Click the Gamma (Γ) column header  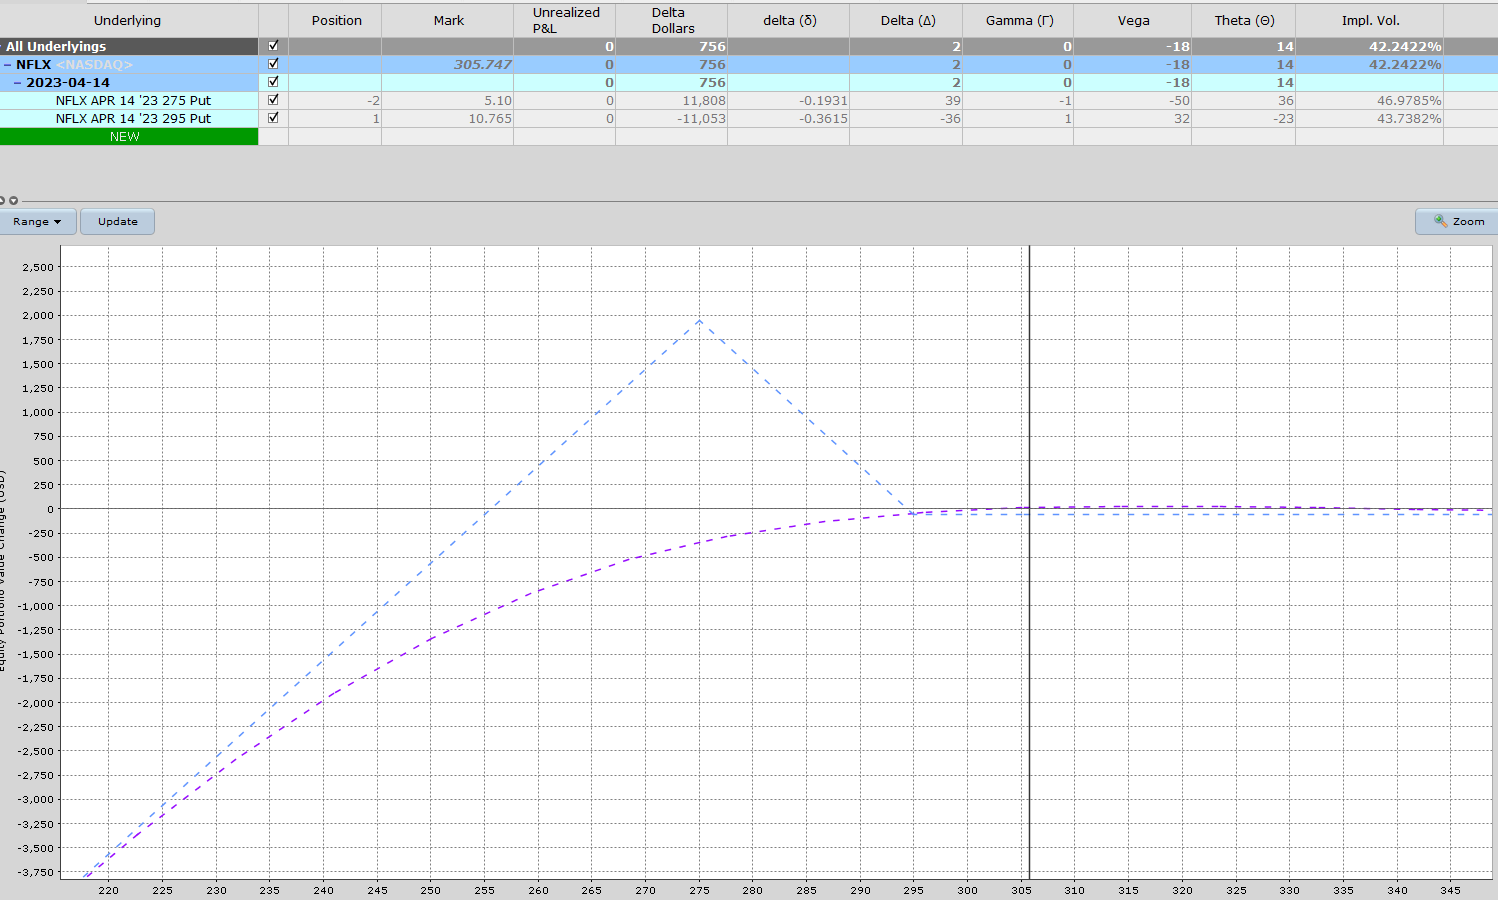(x=1019, y=20)
